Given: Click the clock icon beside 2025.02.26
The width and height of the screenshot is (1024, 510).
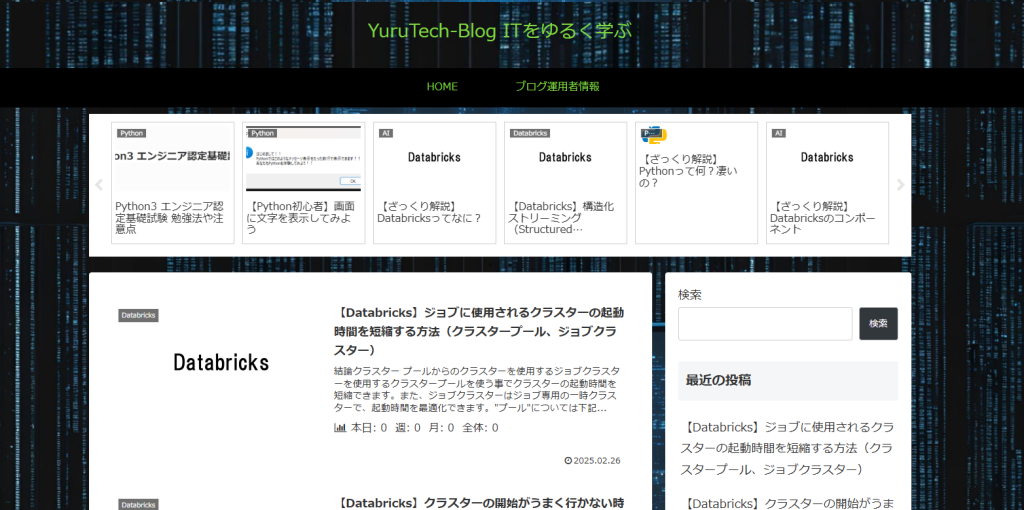Looking at the screenshot, I should tap(568, 461).
